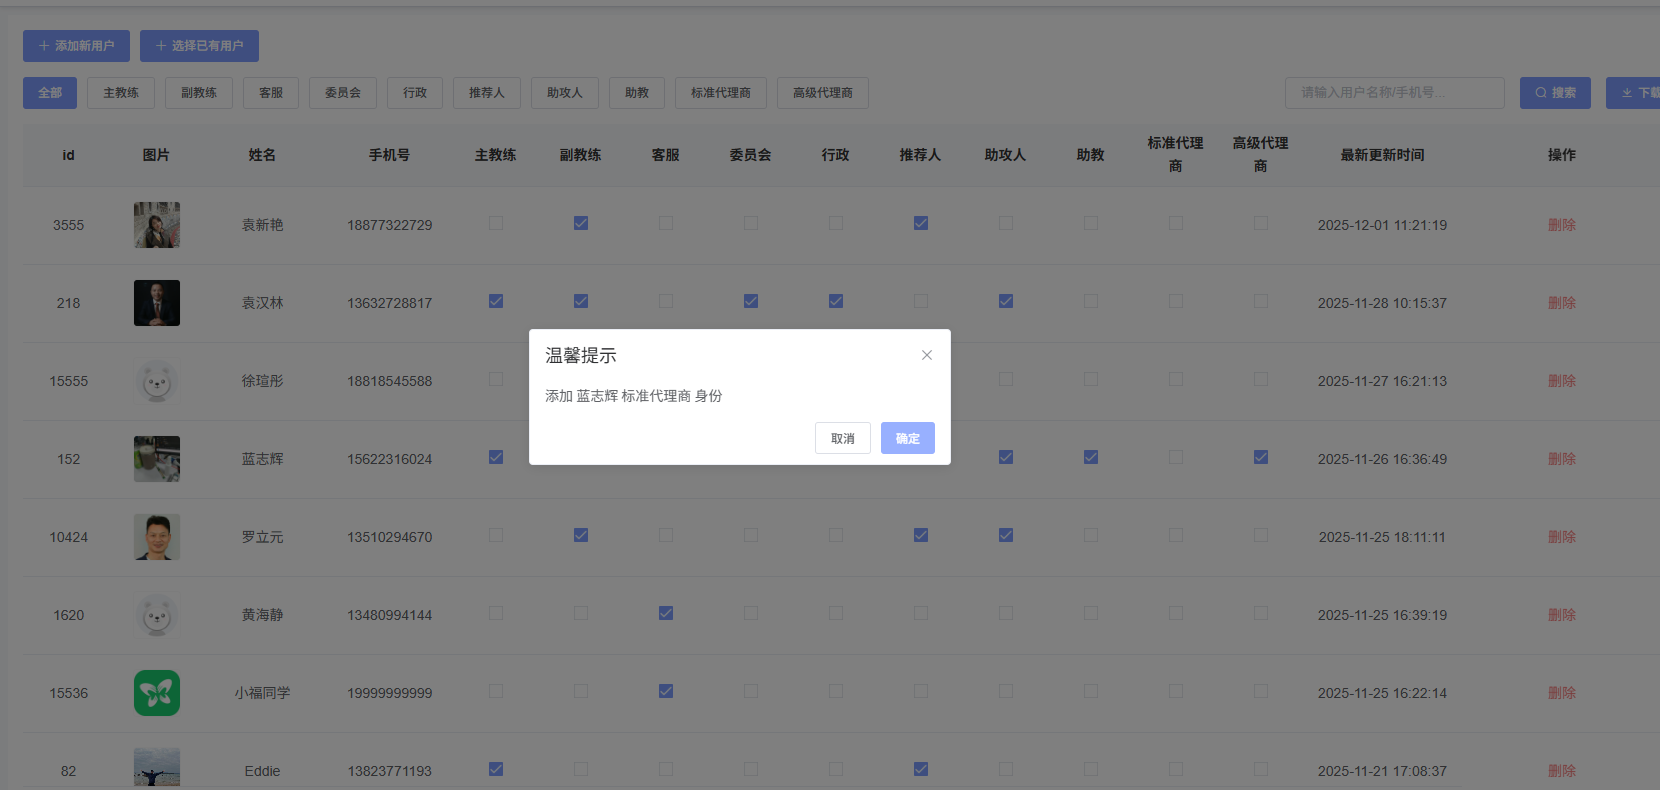Click the 最新更新时间 column header

pos(1382,155)
